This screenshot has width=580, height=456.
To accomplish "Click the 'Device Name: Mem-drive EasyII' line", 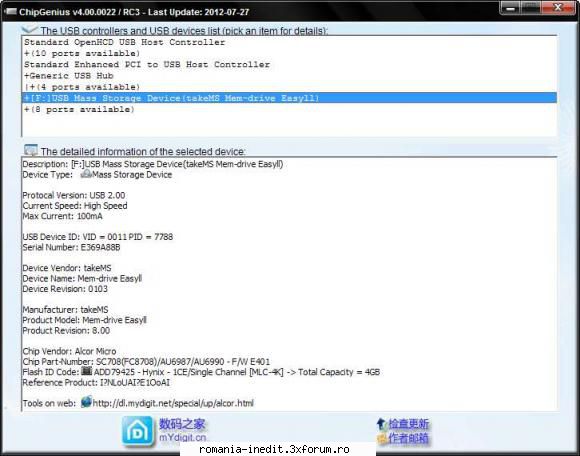I will (82, 278).
